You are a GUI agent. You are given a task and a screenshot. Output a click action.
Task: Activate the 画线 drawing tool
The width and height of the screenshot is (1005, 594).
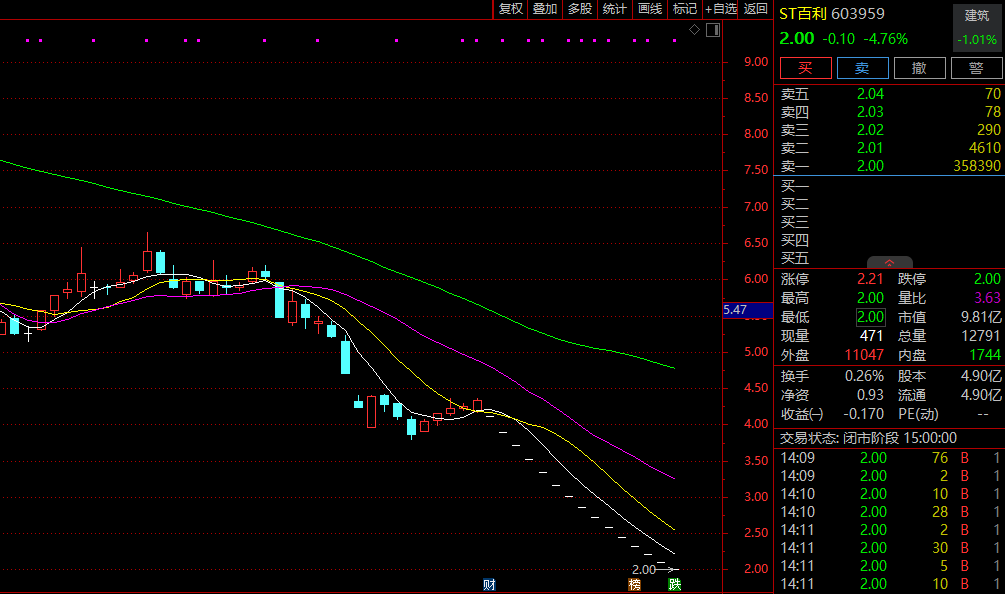[650, 9]
